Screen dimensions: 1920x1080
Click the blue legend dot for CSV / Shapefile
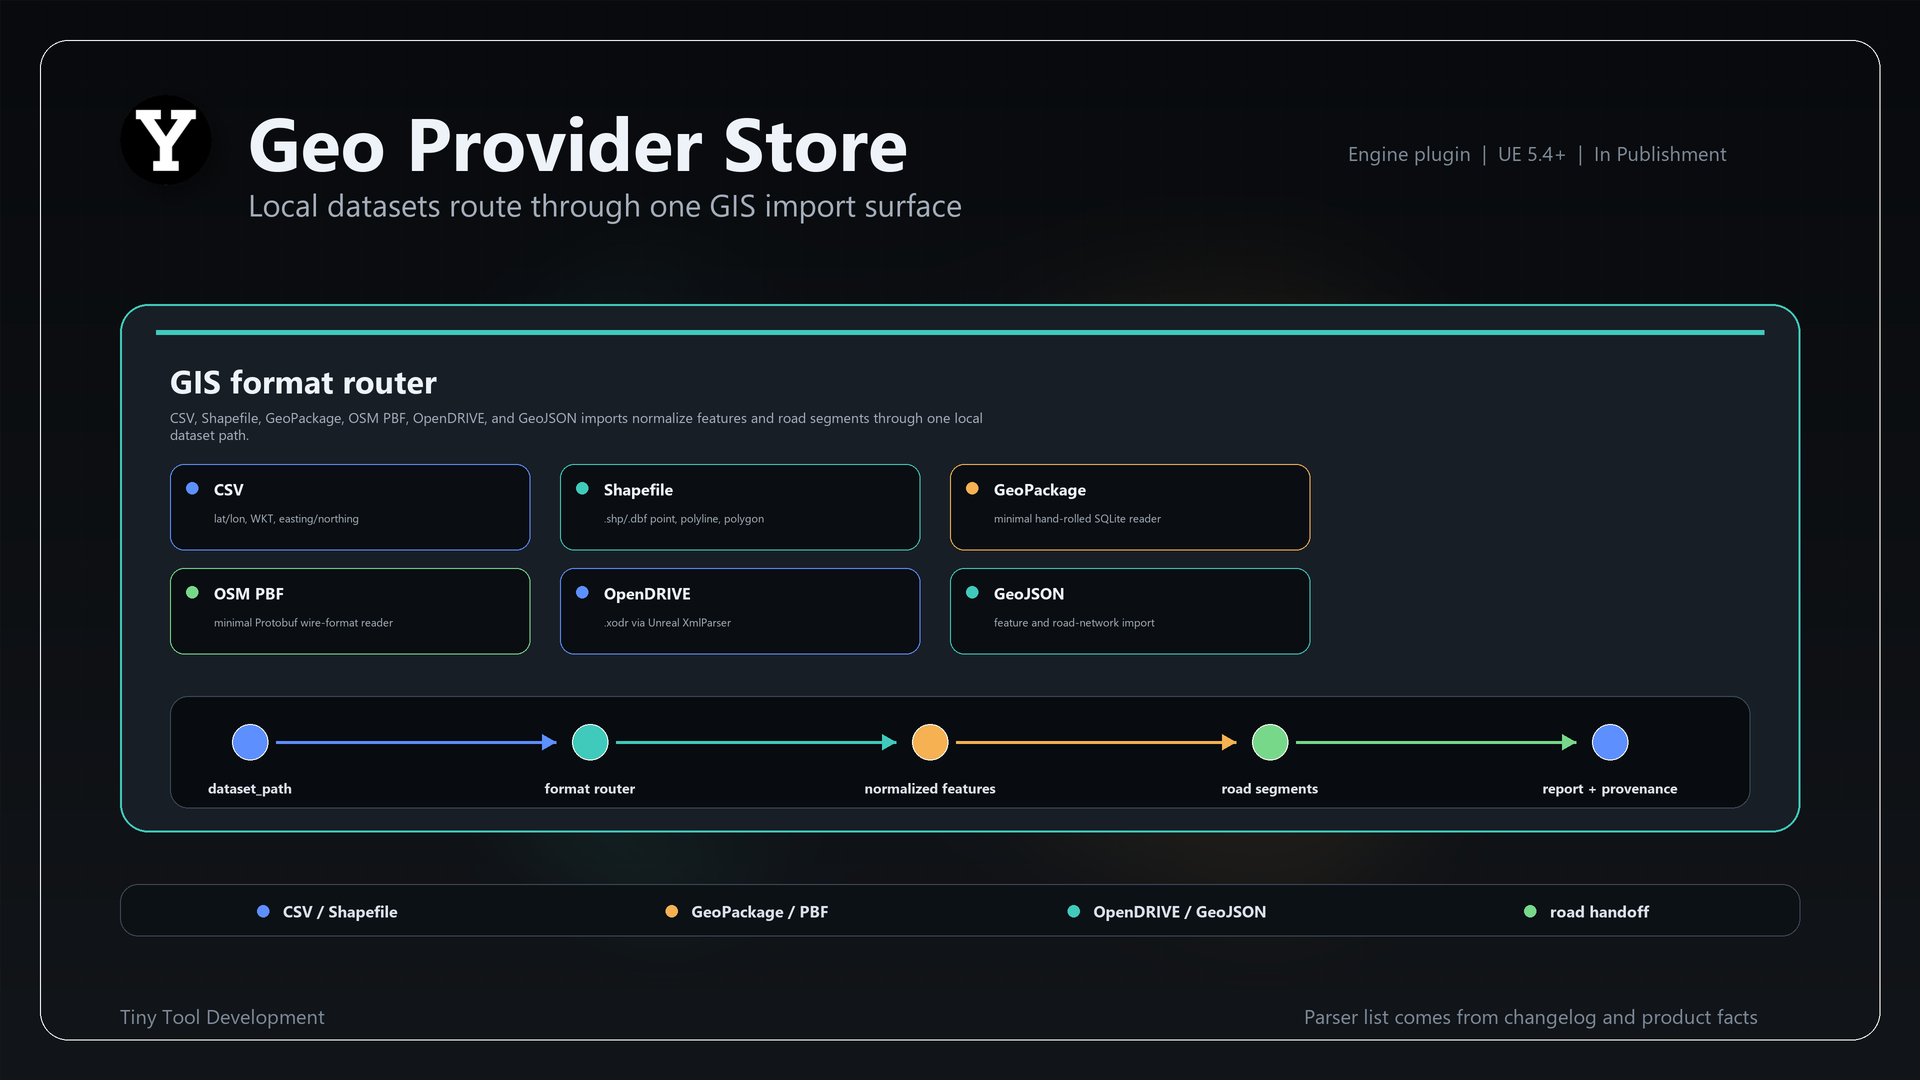tap(263, 911)
